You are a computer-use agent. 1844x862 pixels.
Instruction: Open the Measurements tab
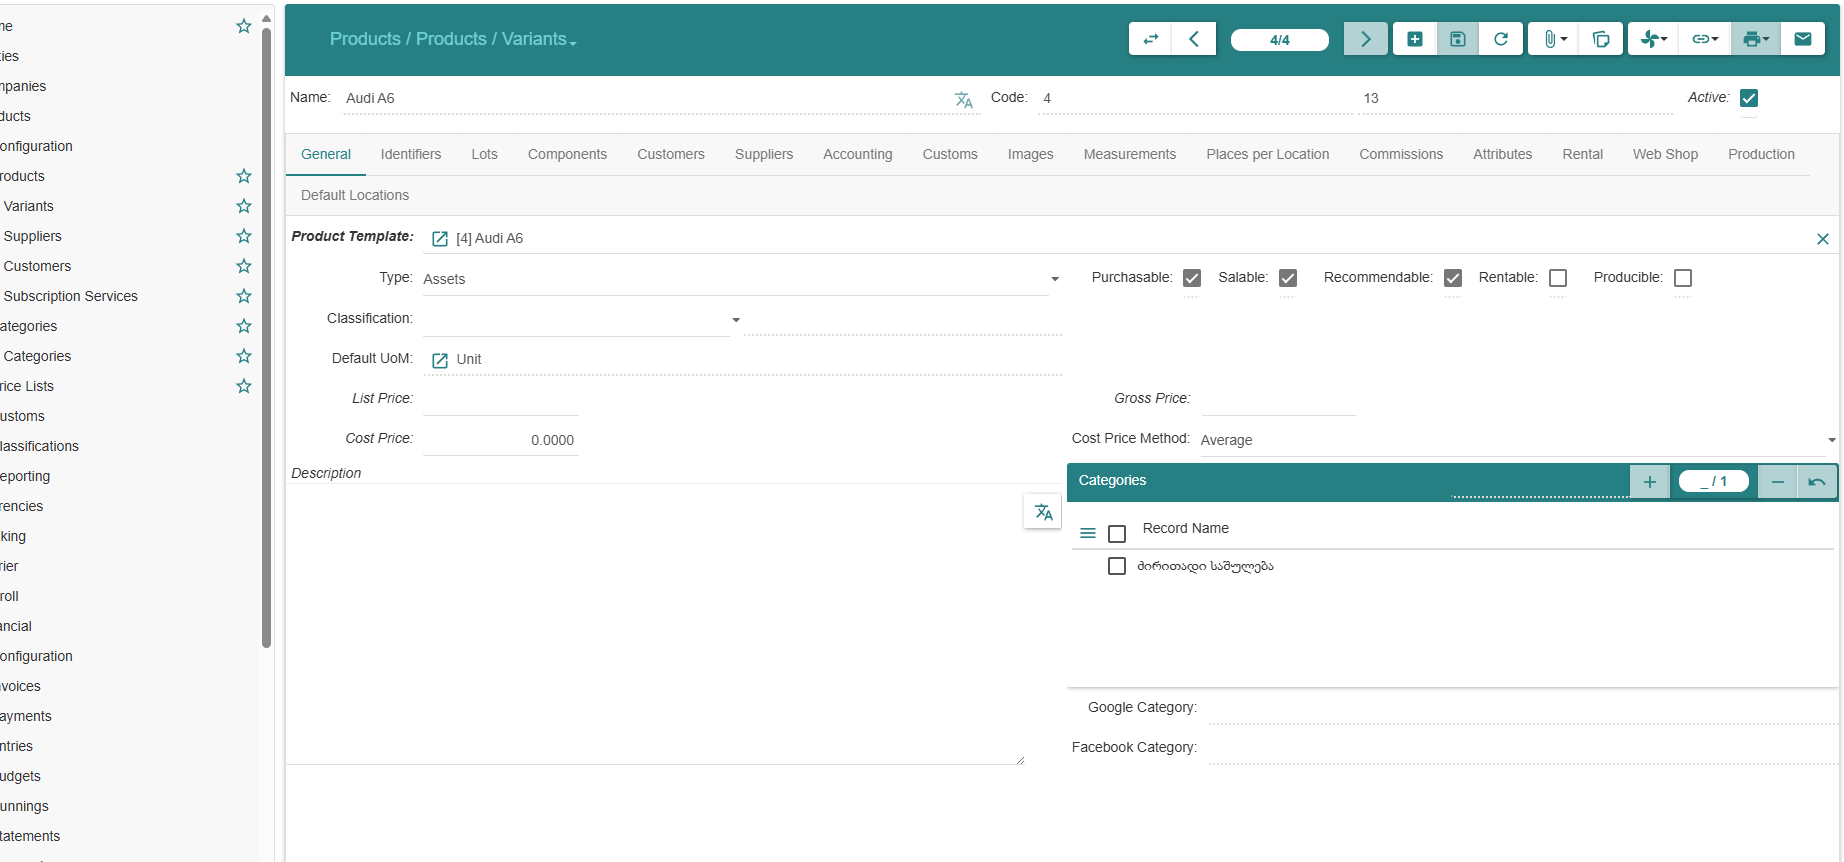tap(1129, 154)
